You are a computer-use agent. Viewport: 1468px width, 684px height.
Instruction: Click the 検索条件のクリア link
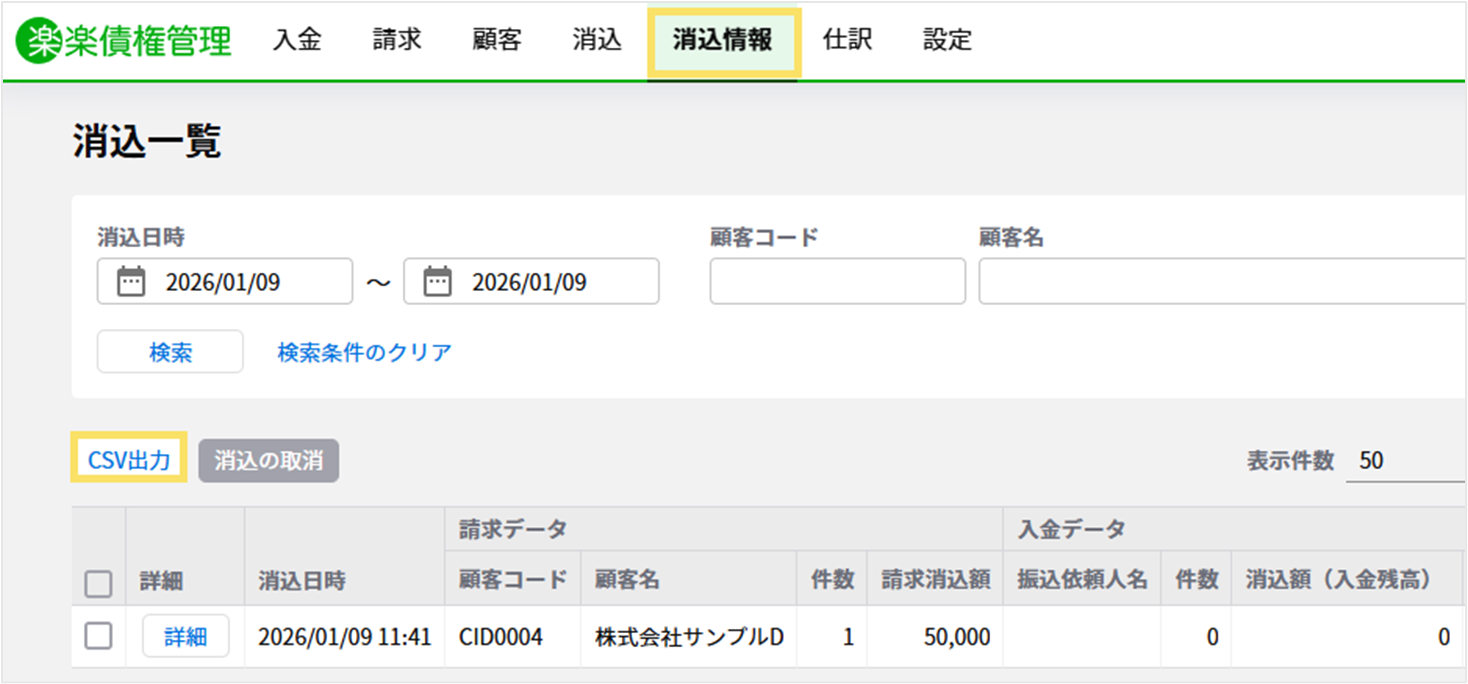pyautogui.click(x=364, y=352)
